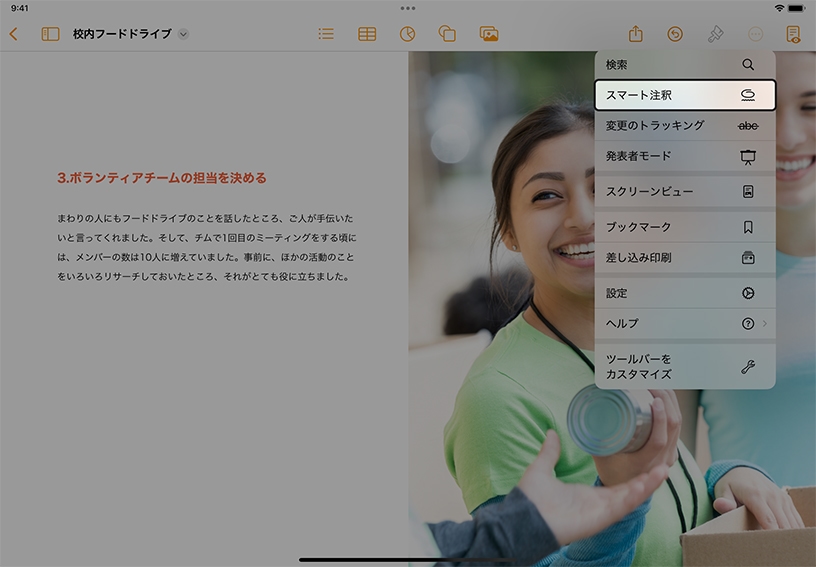Screen dimensions: 816x567
Task: Open the document options icon
Action: coord(793,34)
